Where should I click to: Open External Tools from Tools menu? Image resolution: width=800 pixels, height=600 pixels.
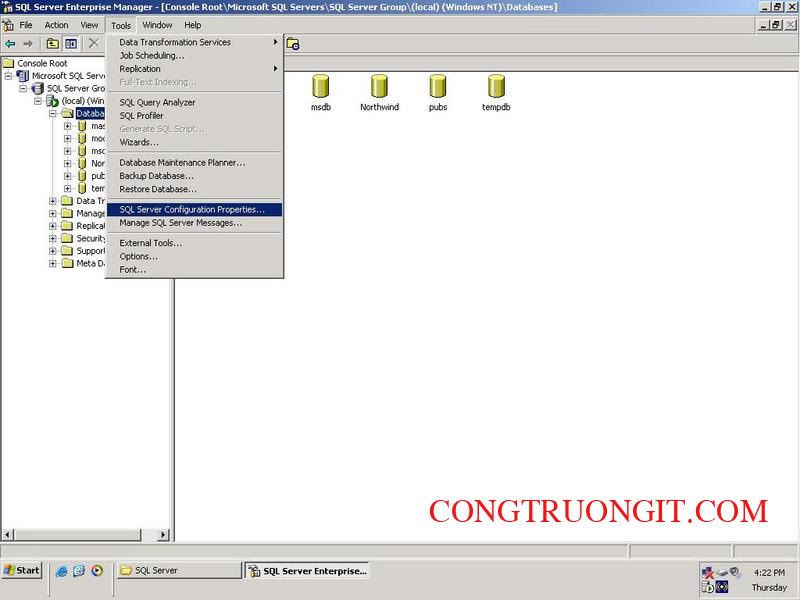[194, 243]
